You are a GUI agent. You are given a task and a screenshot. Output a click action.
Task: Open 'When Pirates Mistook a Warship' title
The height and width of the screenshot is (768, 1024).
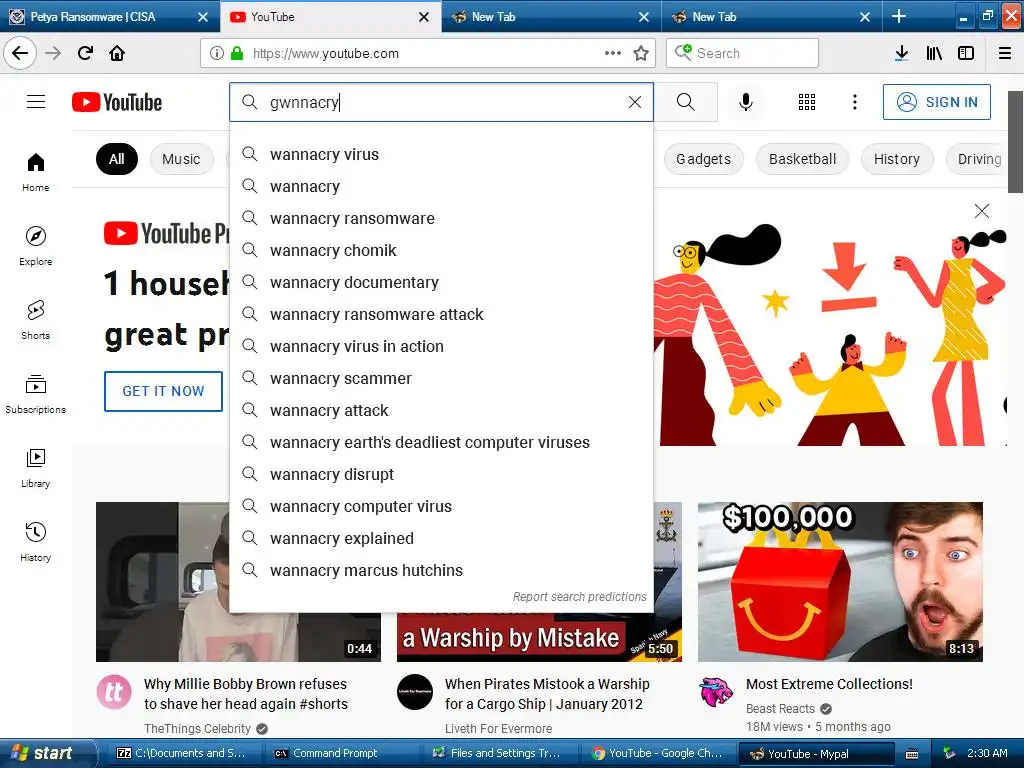tap(547, 694)
